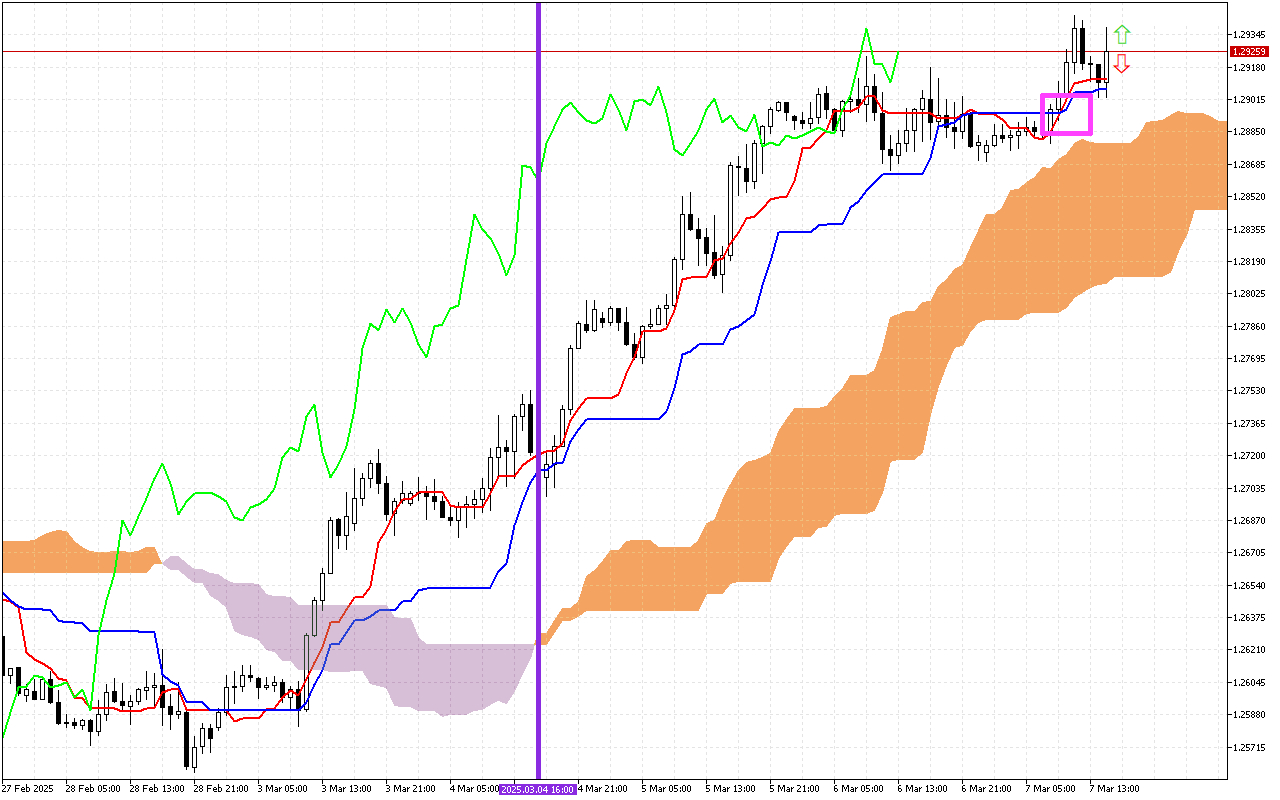Viewport: 1280px width, 800px height.
Task: Click the 1.29015 price axis label
Action: pos(1251,100)
